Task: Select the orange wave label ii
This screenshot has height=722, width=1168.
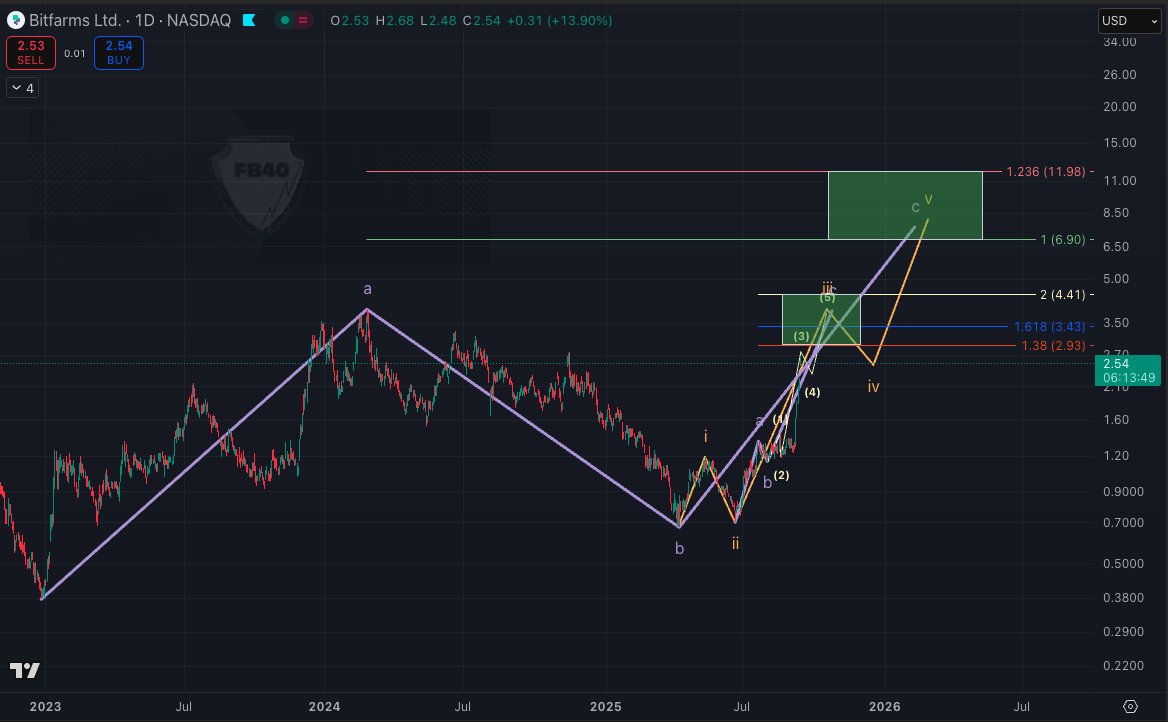Action: point(735,544)
